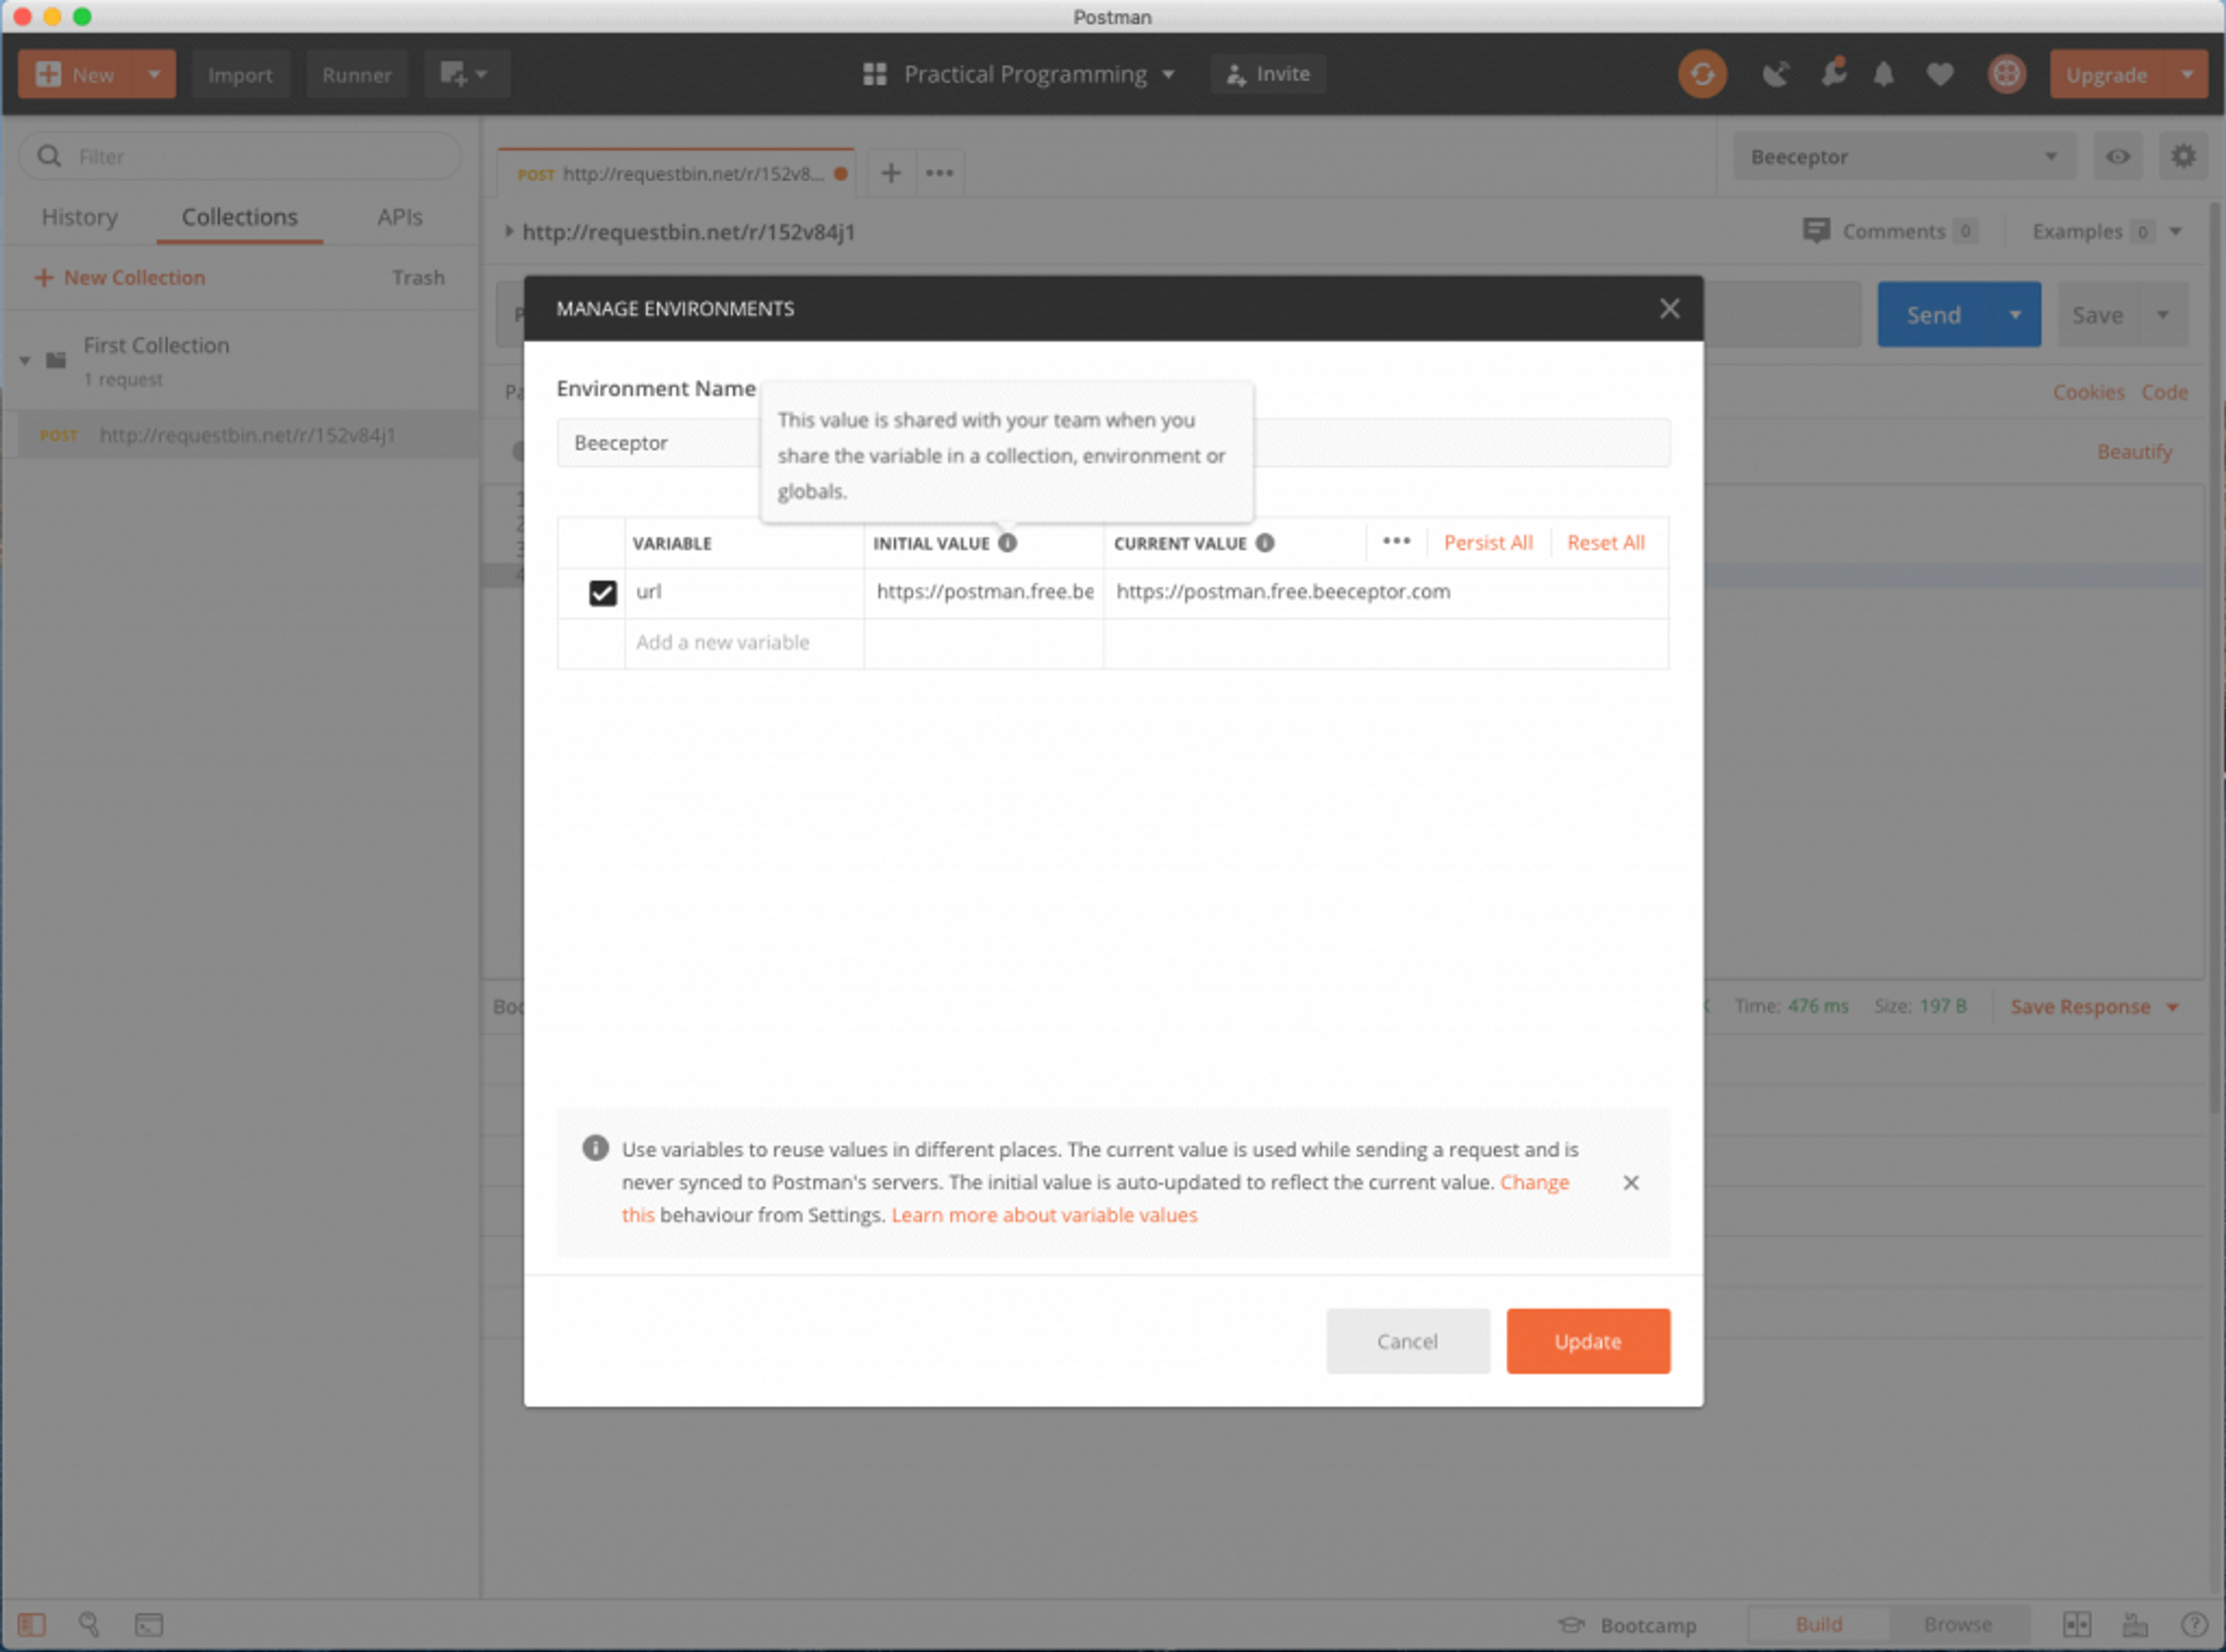2226x1652 pixels.
Task: Click the Cancel button
Action: 1407,1341
